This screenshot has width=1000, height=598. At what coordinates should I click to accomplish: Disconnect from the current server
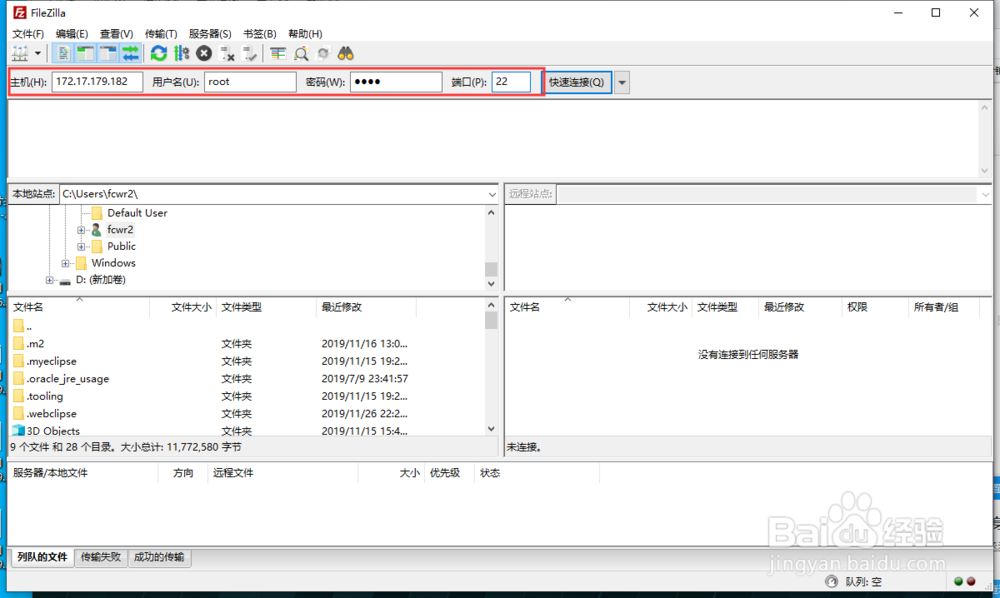pos(227,54)
